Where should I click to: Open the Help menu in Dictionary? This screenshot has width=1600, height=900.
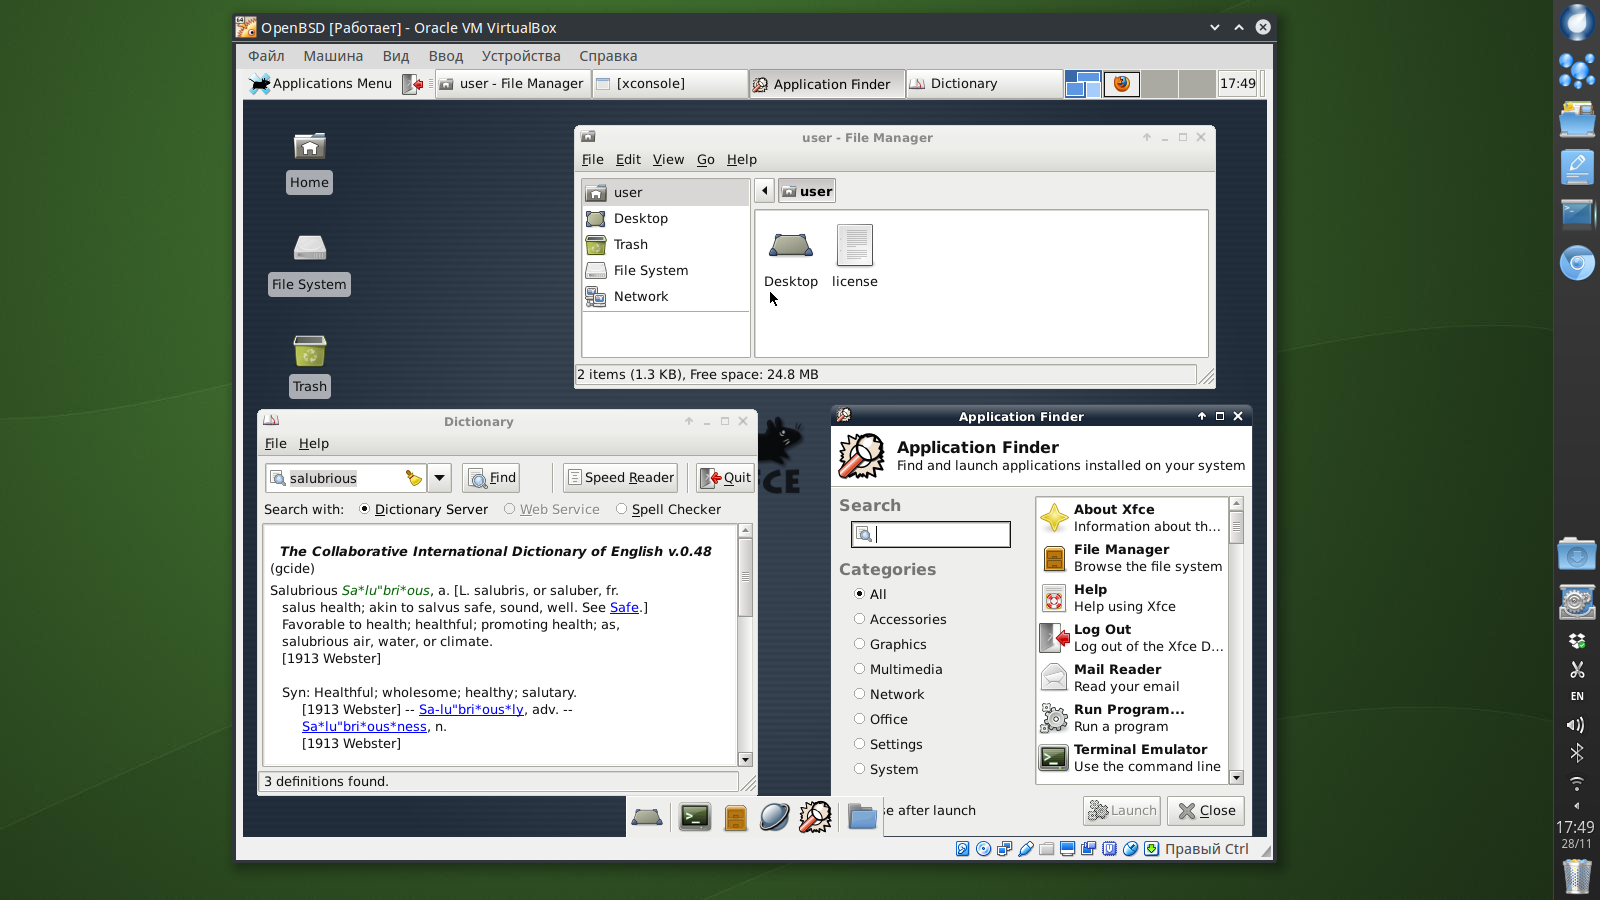[314, 444]
